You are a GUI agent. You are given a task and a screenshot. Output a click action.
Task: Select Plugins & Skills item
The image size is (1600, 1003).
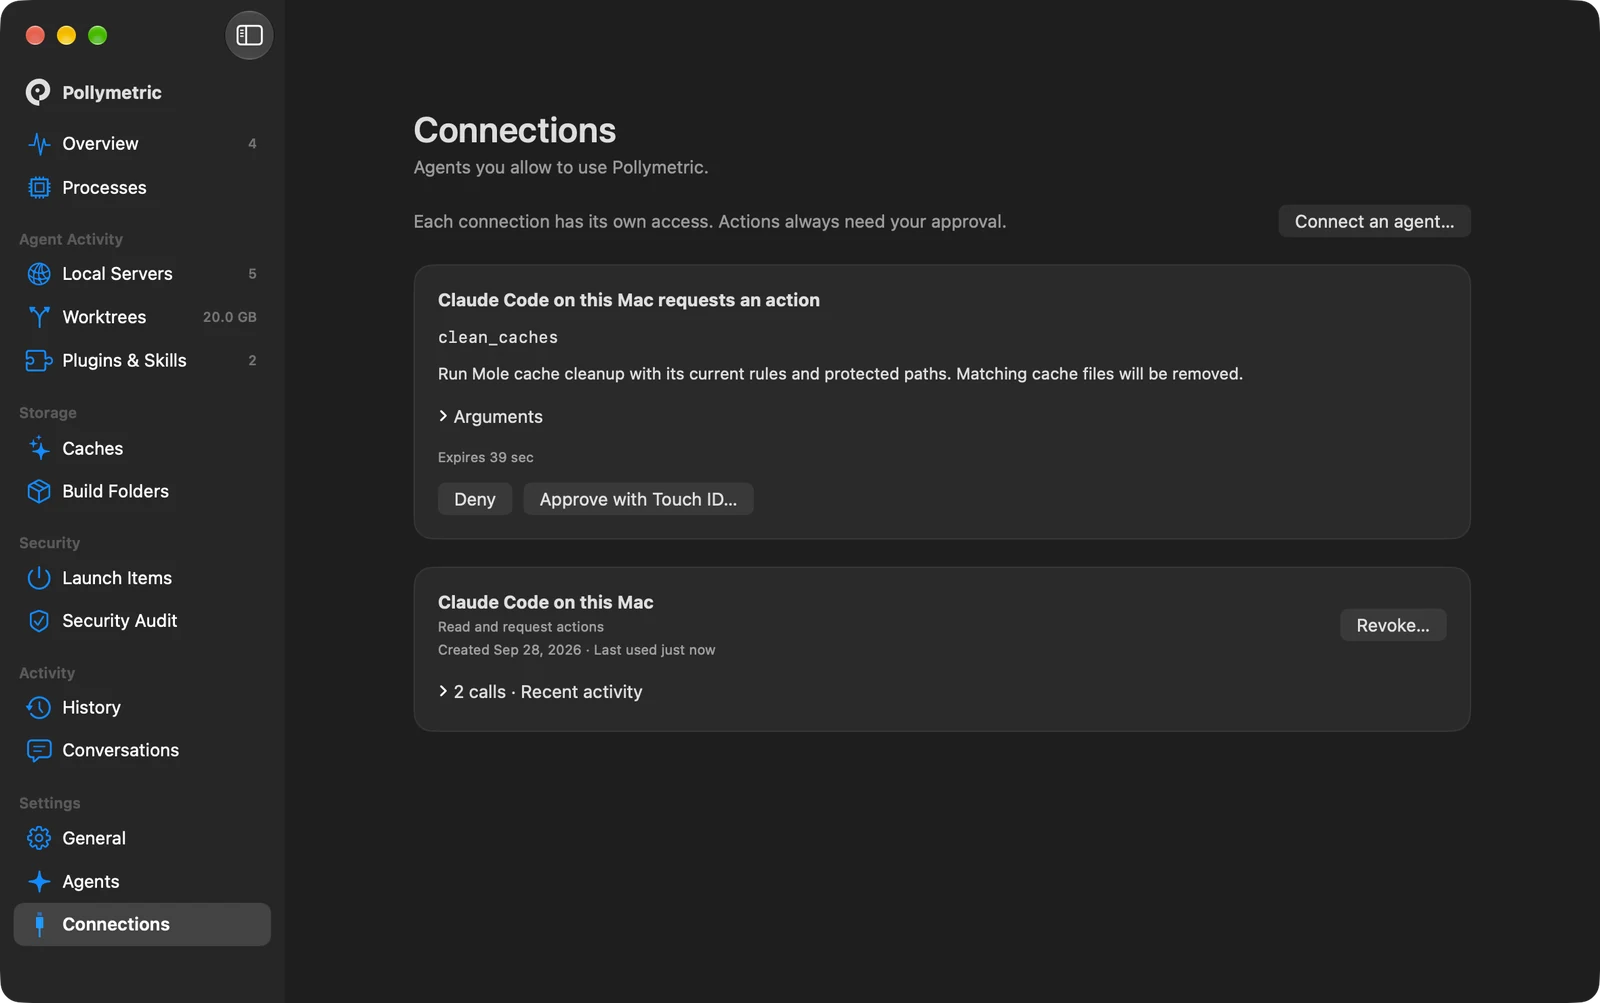(x=142, y=361)
